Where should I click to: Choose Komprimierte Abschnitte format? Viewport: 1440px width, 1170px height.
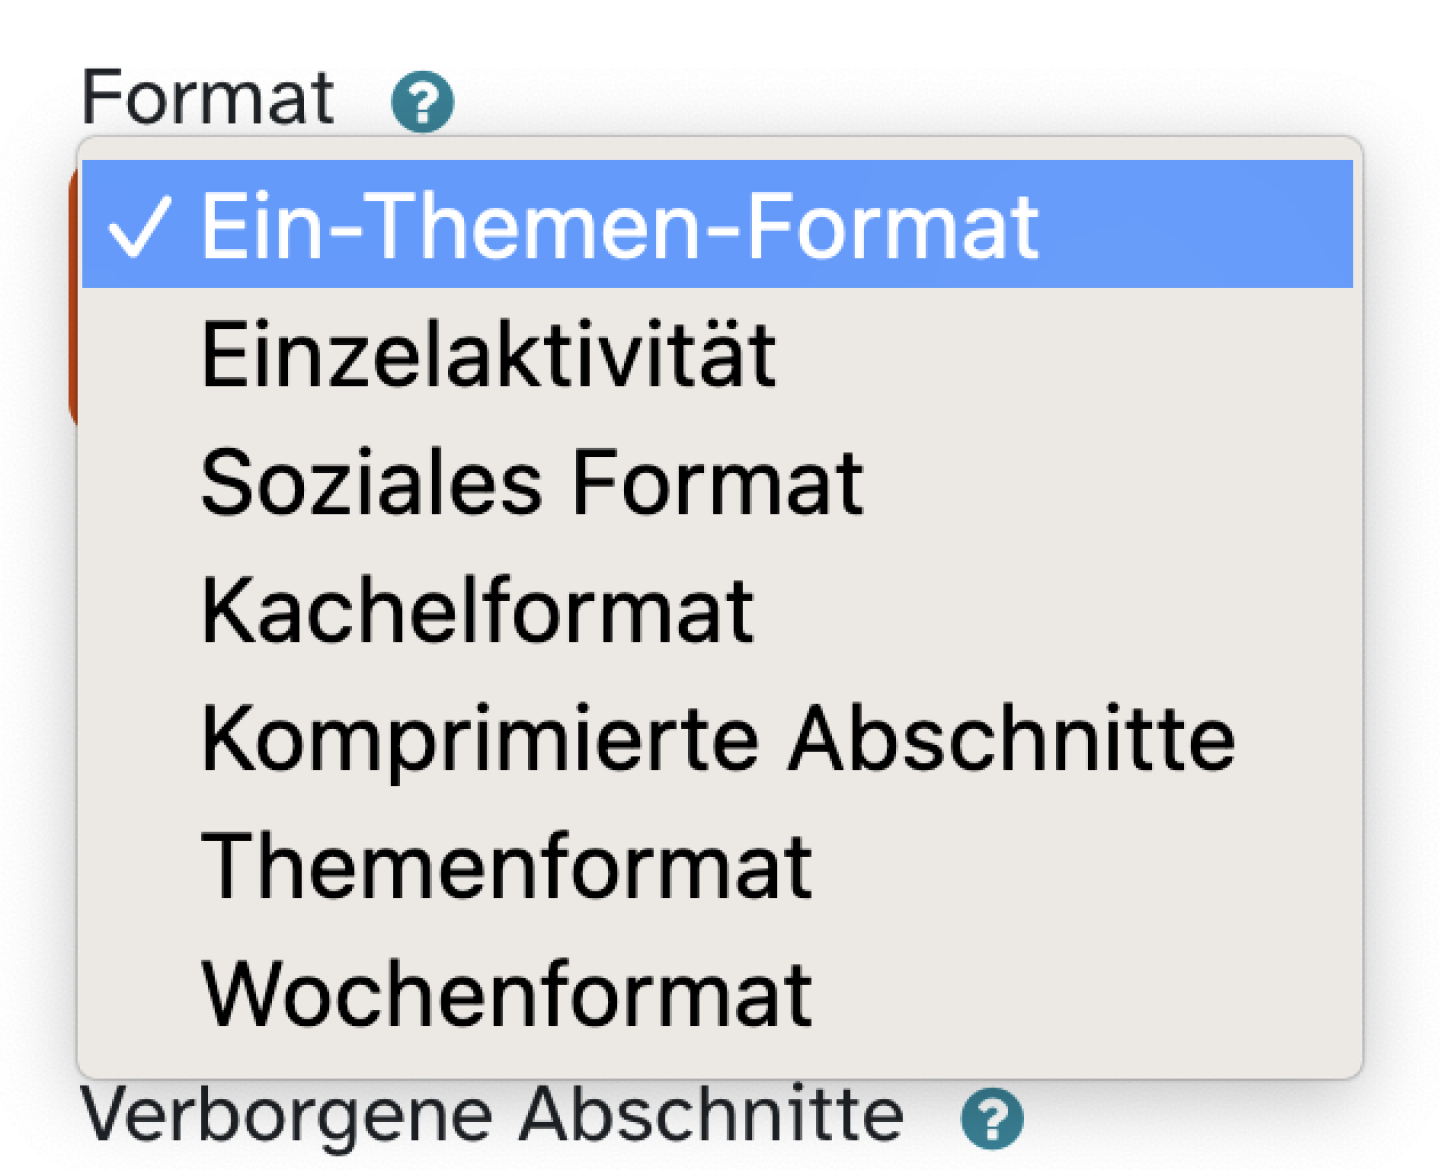coord(716,738)
